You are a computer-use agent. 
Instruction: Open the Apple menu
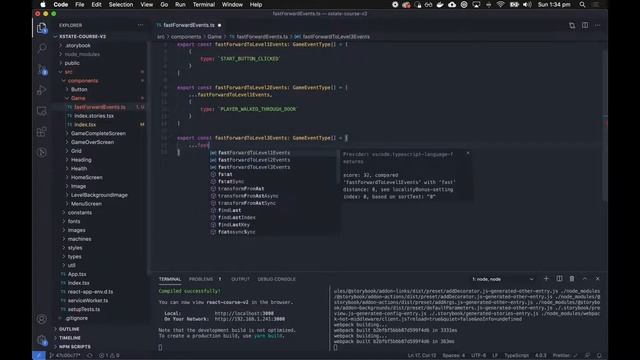click(43, 5)
